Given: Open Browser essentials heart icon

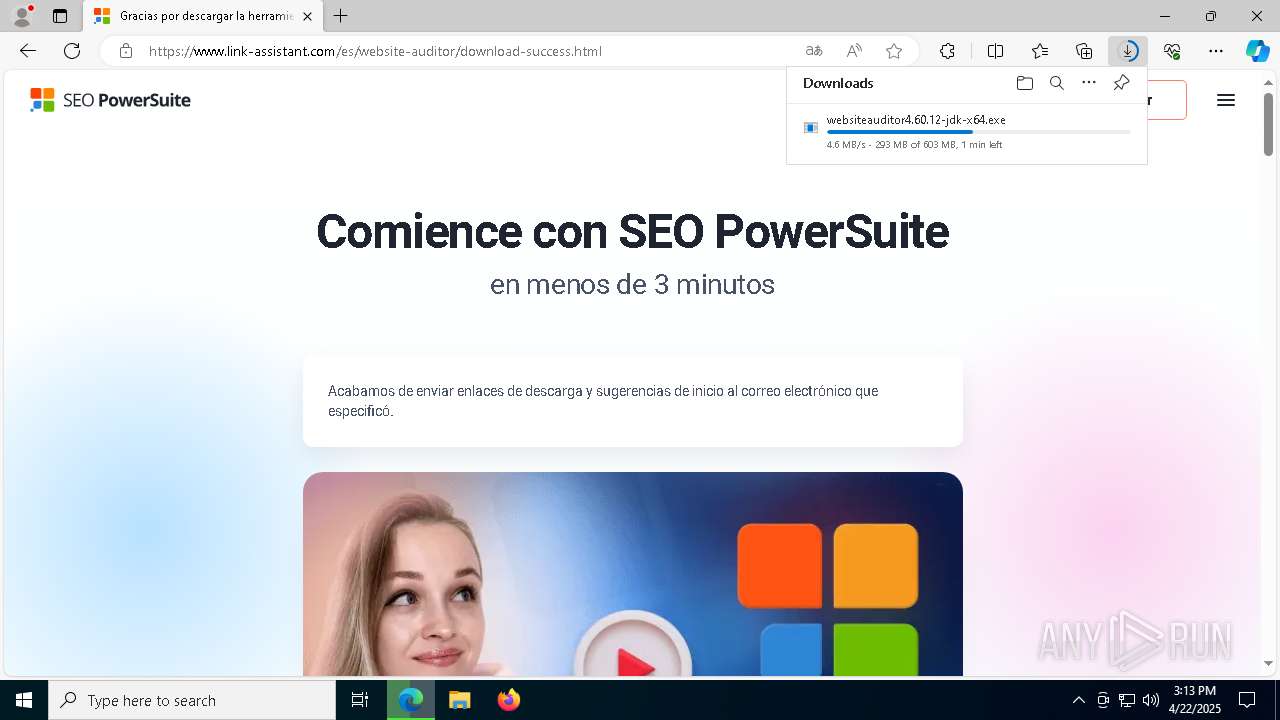Looking at the screenshot, I should [x=1172, y=51].
